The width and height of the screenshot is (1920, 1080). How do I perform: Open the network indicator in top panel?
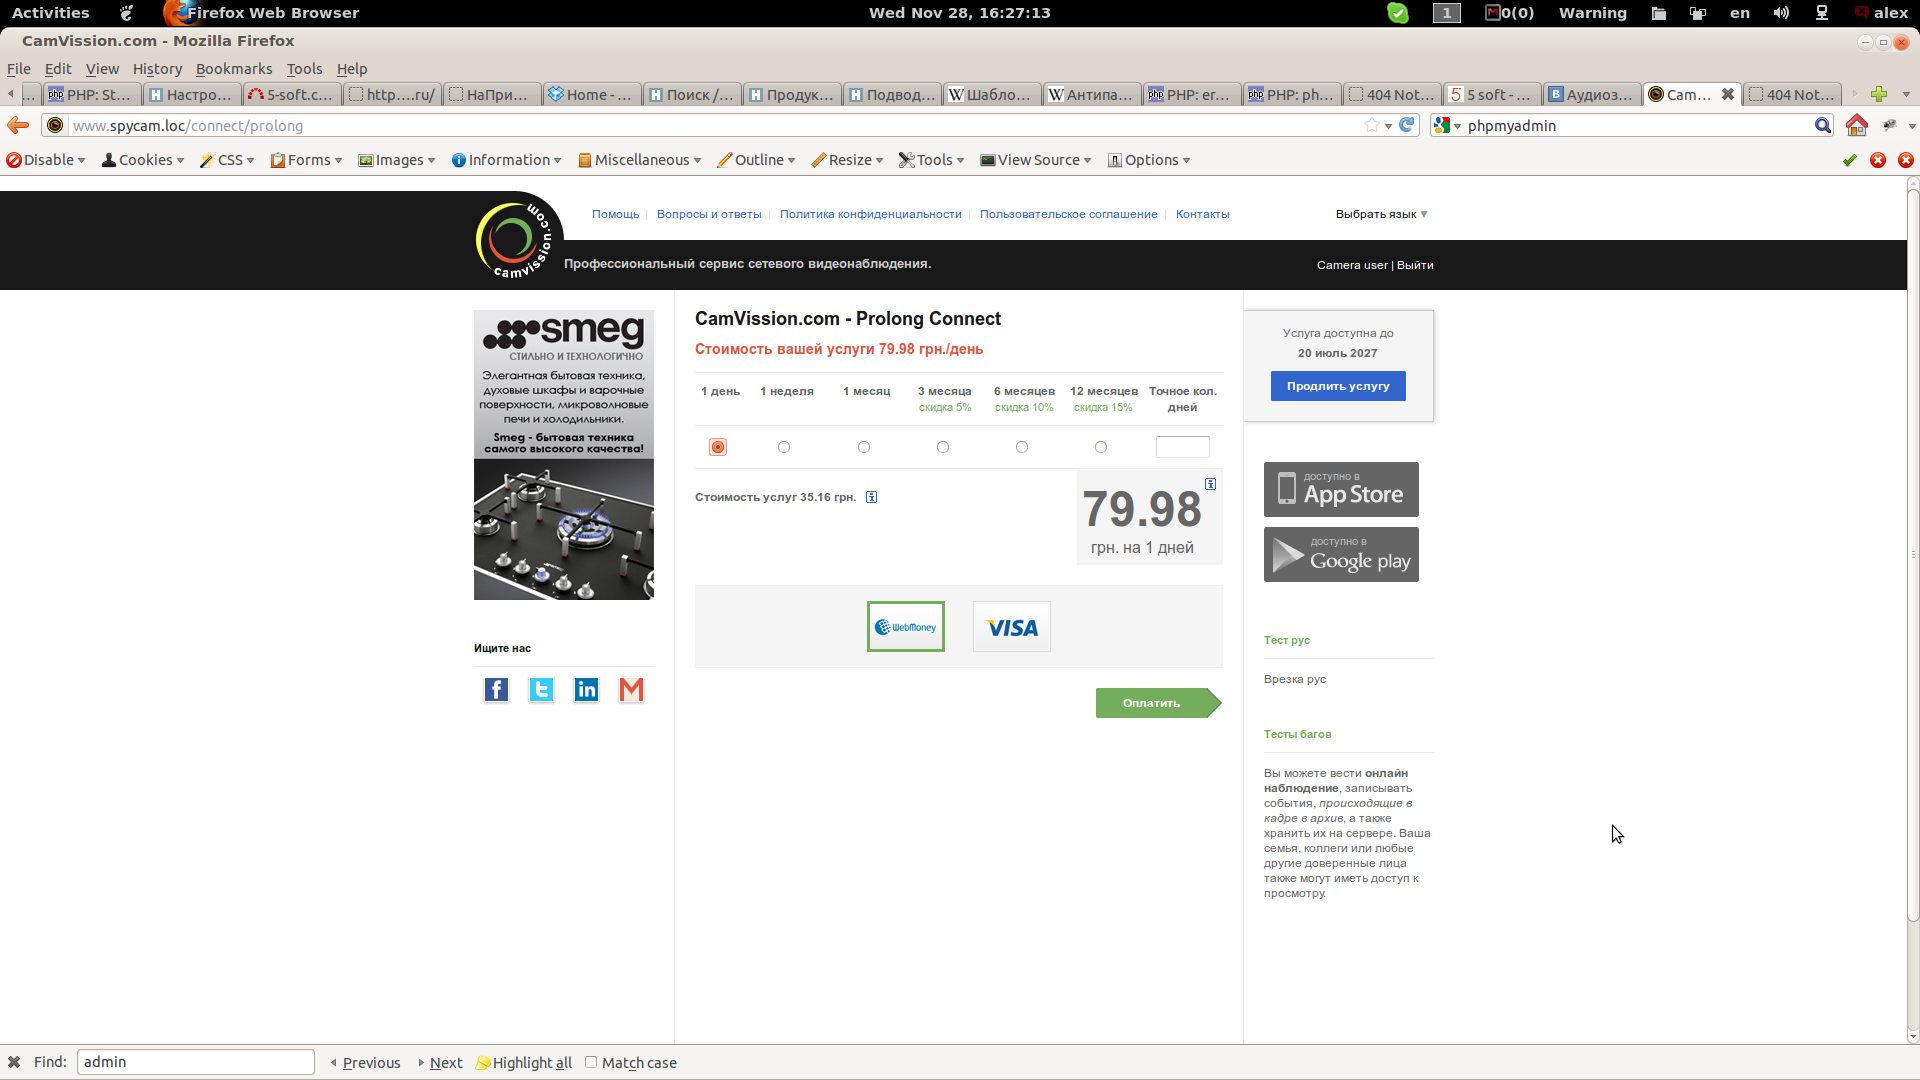click(x=1822, y=13)
